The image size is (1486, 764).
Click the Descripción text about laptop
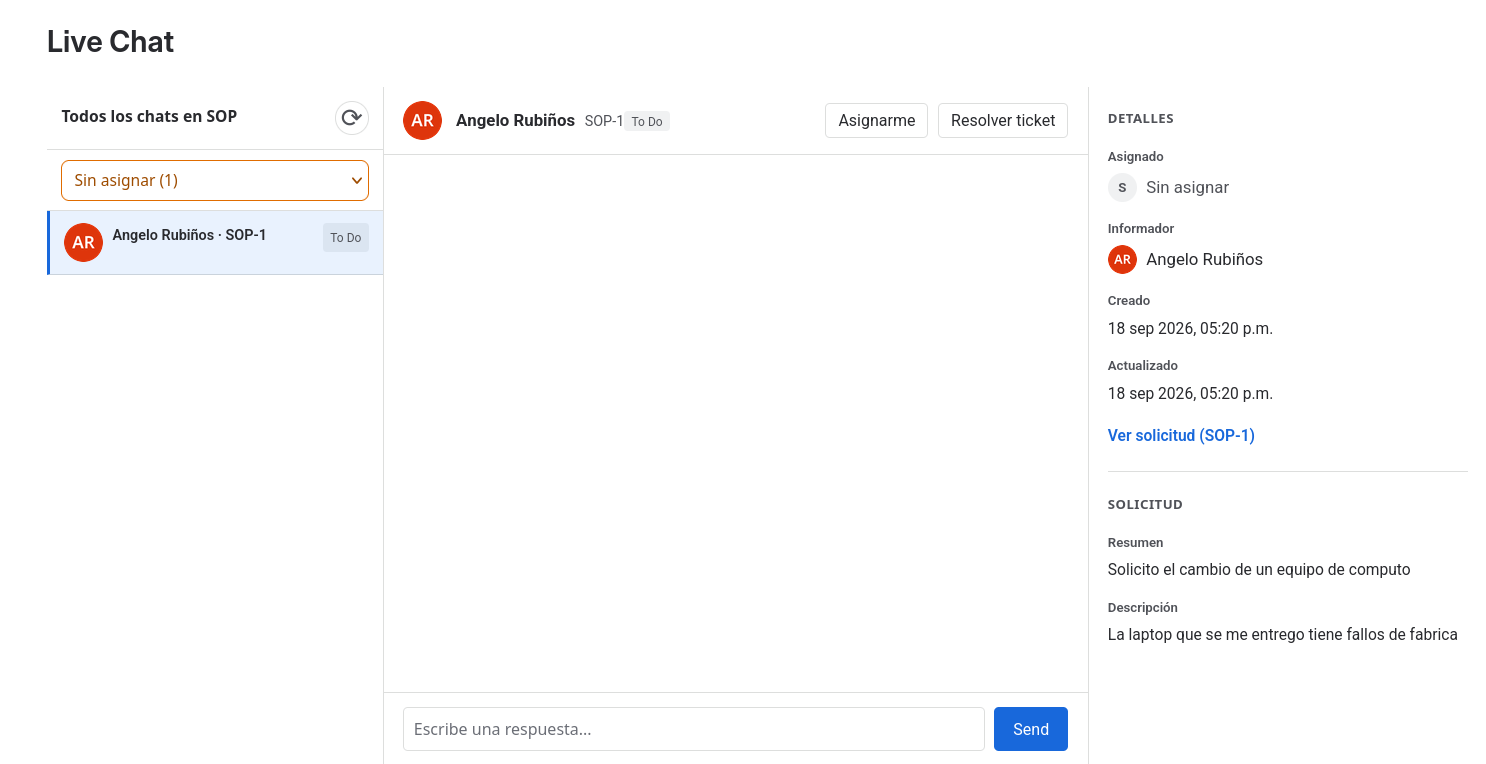pyautogui.click(x=1282, y=634)
